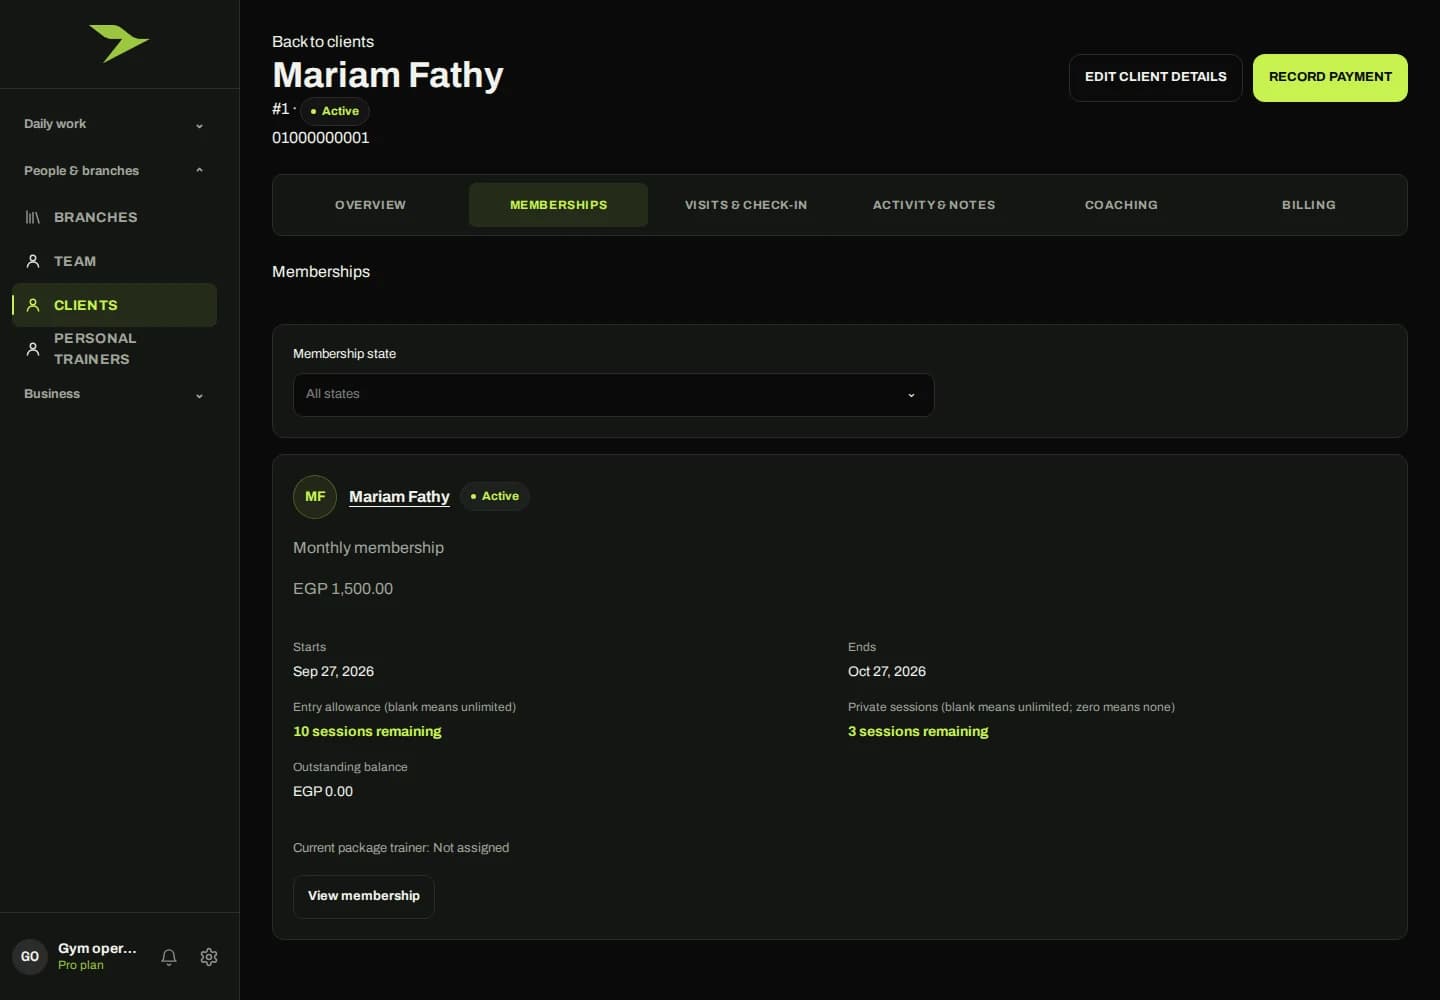This screenshot has height=1000, width=1440.
Task: Switch to the Coaching tab
Action: pos(1121,205)
